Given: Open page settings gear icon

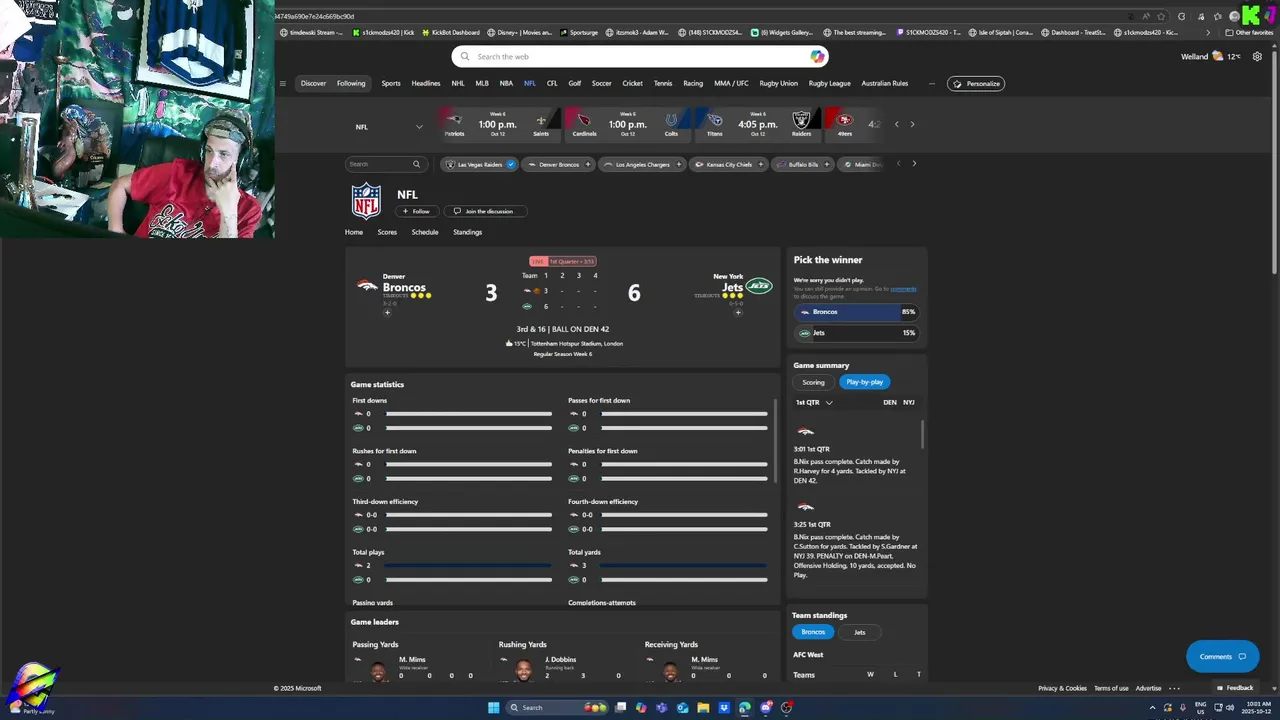Looking at the screenshot, I should [1257, 57].
